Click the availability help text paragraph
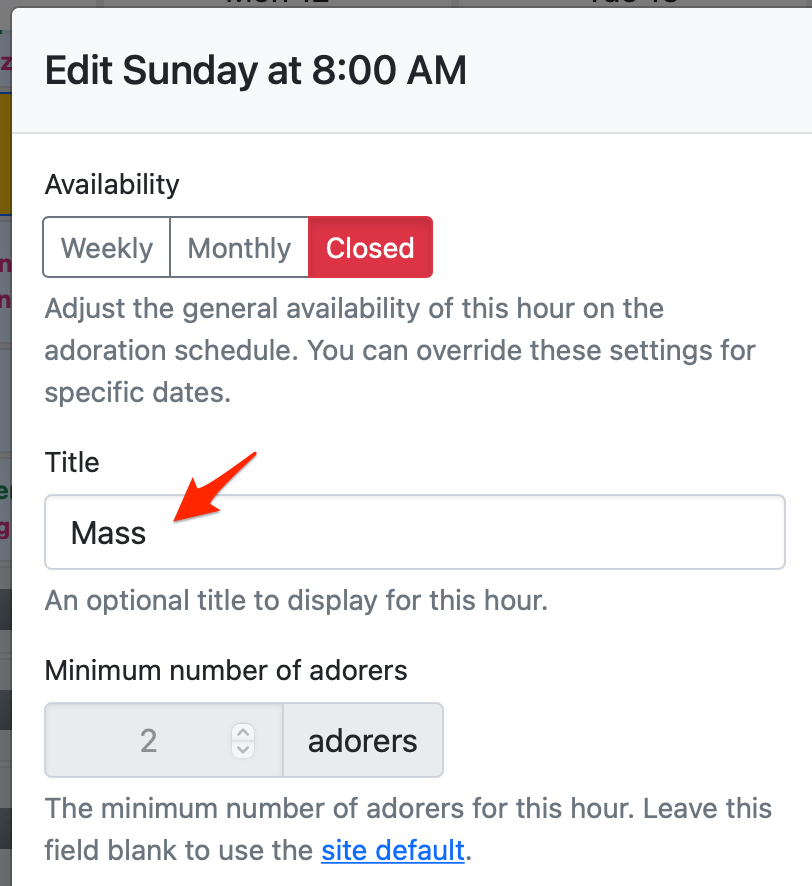 [400, 350]
